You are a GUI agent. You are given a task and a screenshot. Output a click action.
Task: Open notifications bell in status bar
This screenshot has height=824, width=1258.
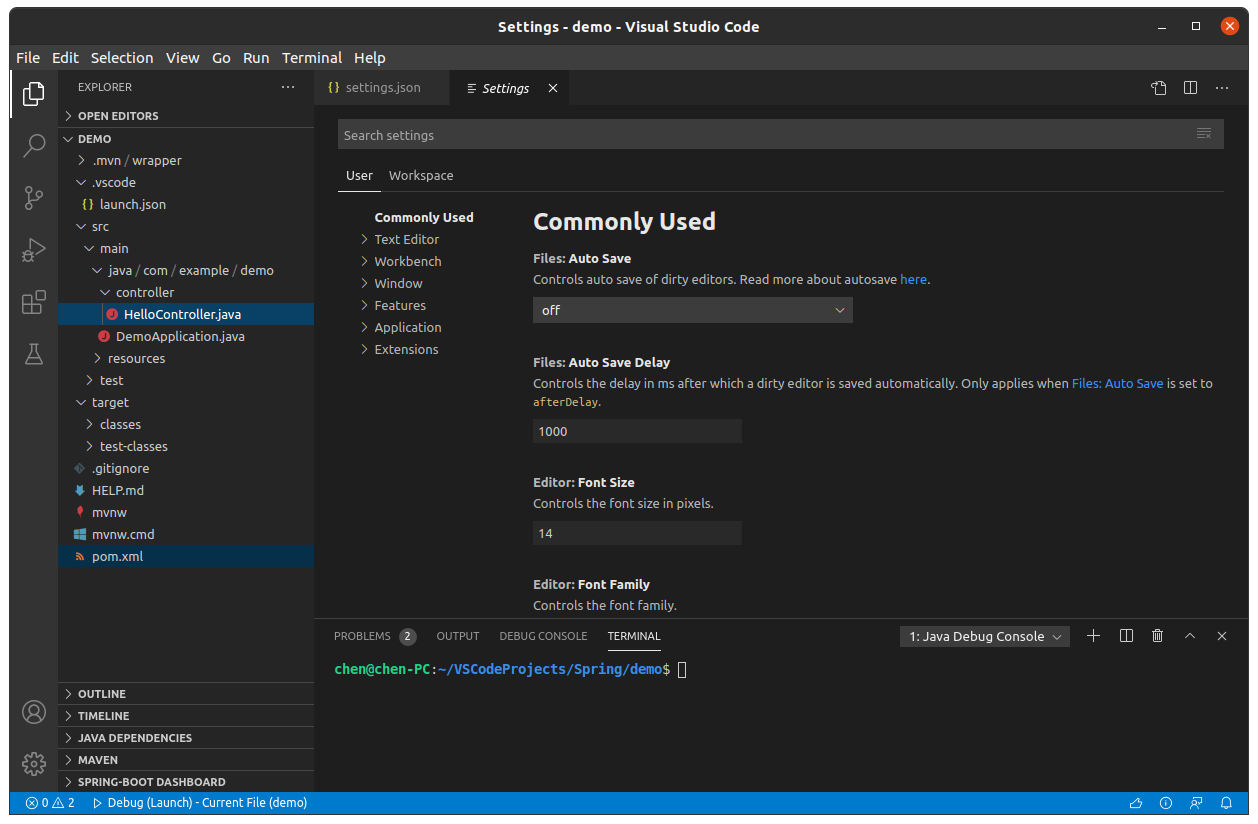pyautogui.click(x=1226, y=803)
